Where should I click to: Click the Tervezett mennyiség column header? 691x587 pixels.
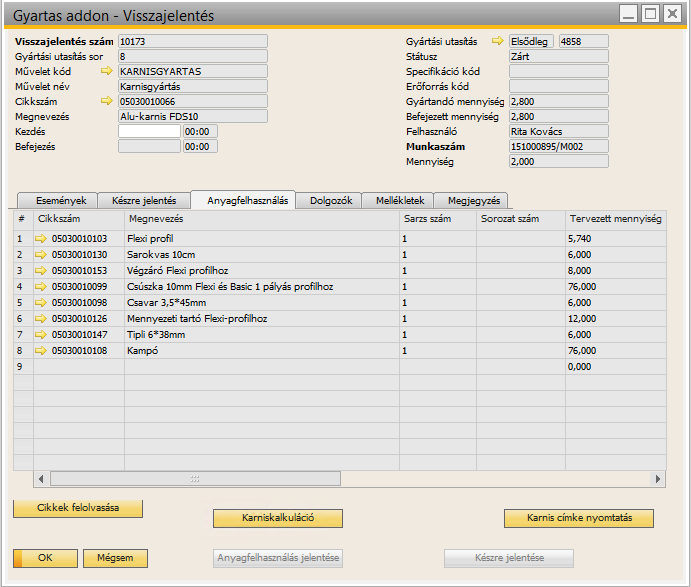(616, 219)
